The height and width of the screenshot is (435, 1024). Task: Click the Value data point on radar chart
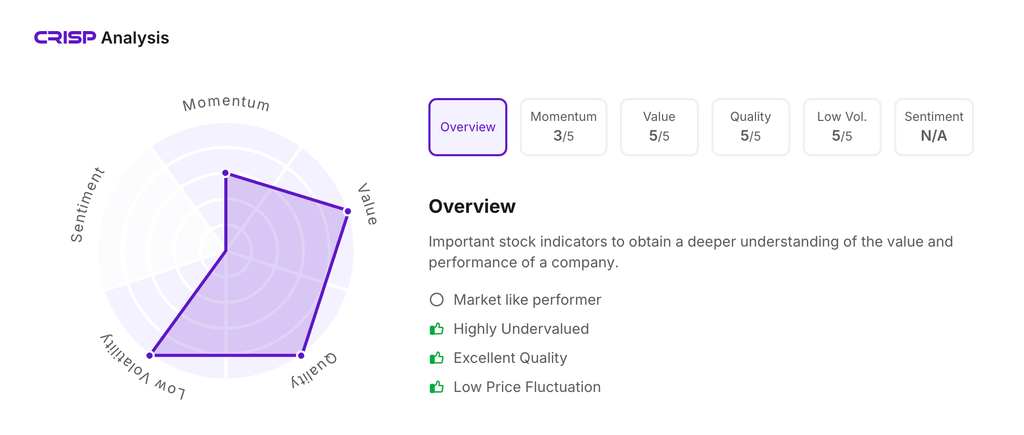[x=348, y=211]
